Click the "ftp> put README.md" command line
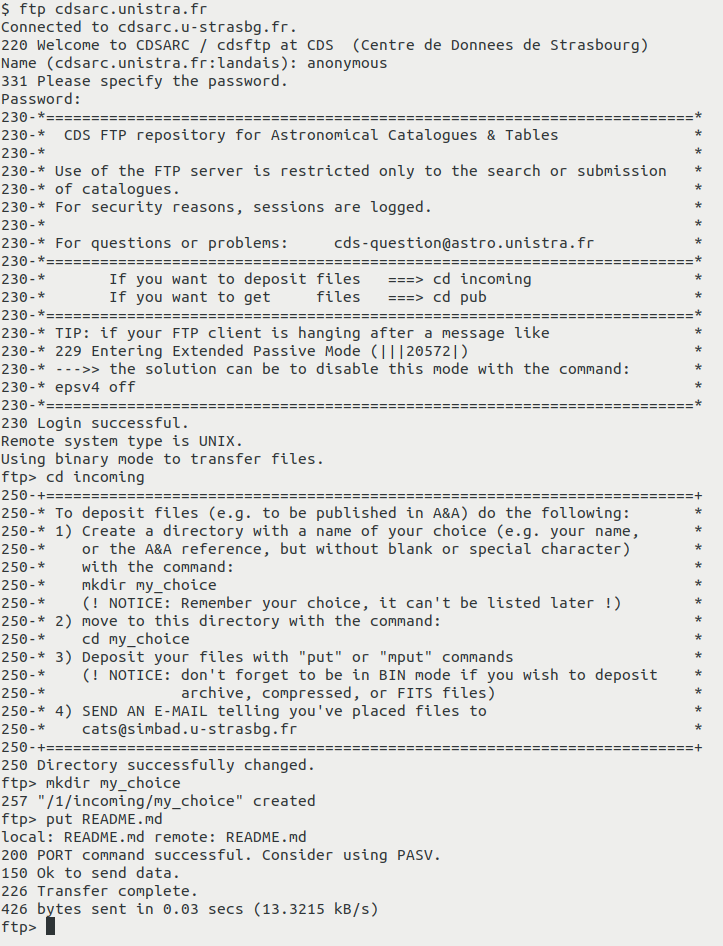The height and width of the screenshot is (946, 723). (81, 819)
